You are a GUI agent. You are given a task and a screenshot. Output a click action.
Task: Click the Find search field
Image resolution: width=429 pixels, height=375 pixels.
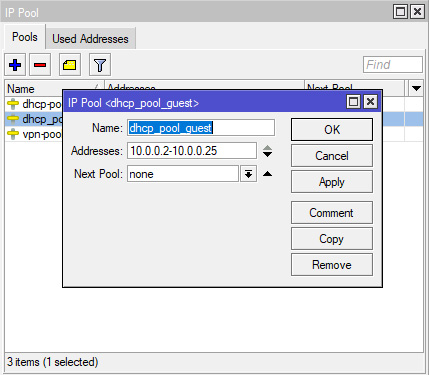coord(393,65)
